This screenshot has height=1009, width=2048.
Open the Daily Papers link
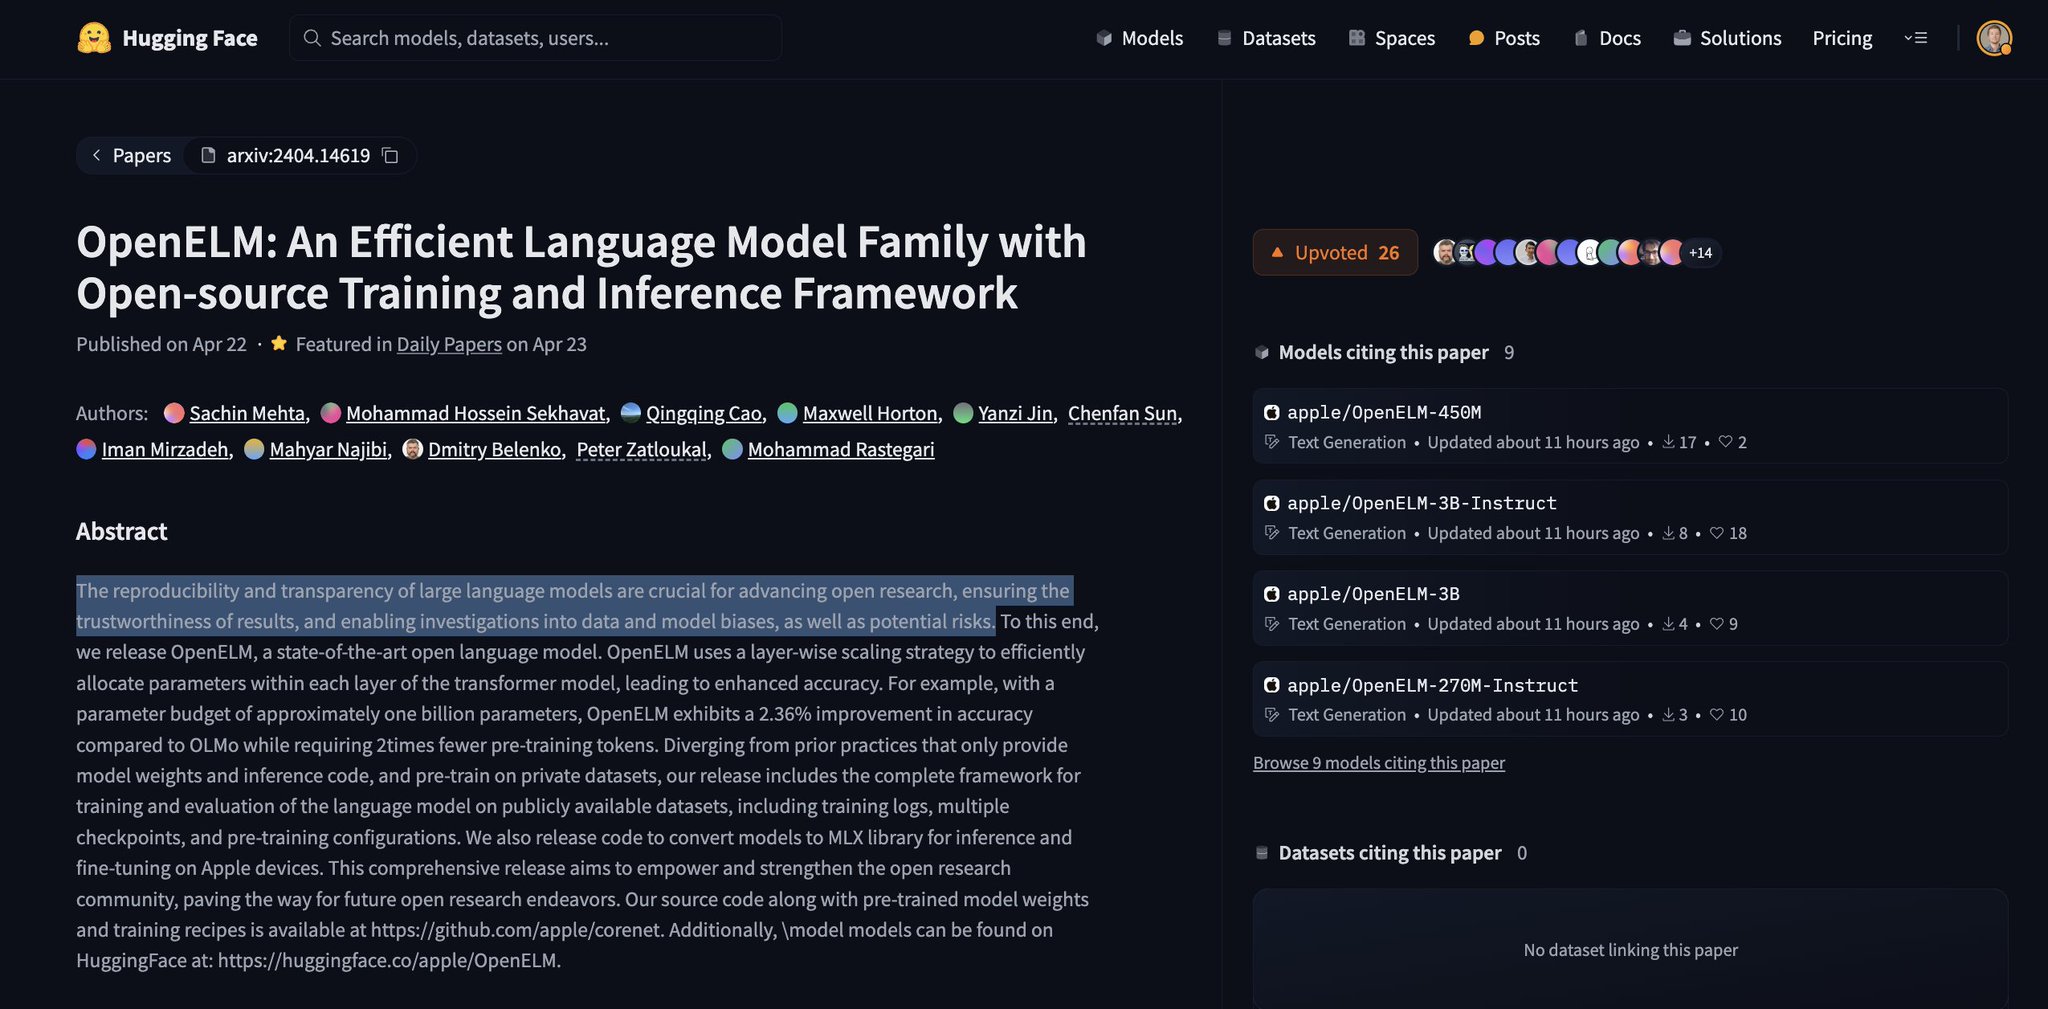pyautogui.click(x=449, y=344)
